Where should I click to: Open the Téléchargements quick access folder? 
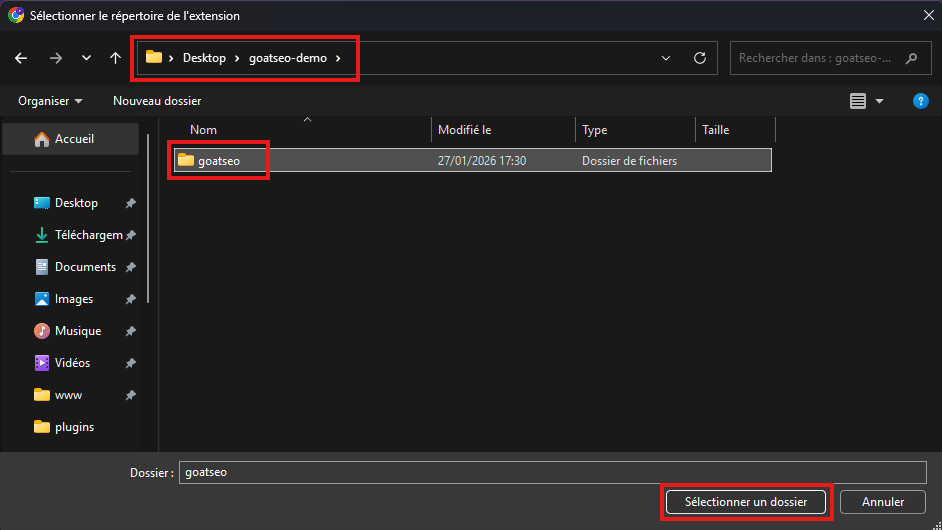[x=87, y=235]
